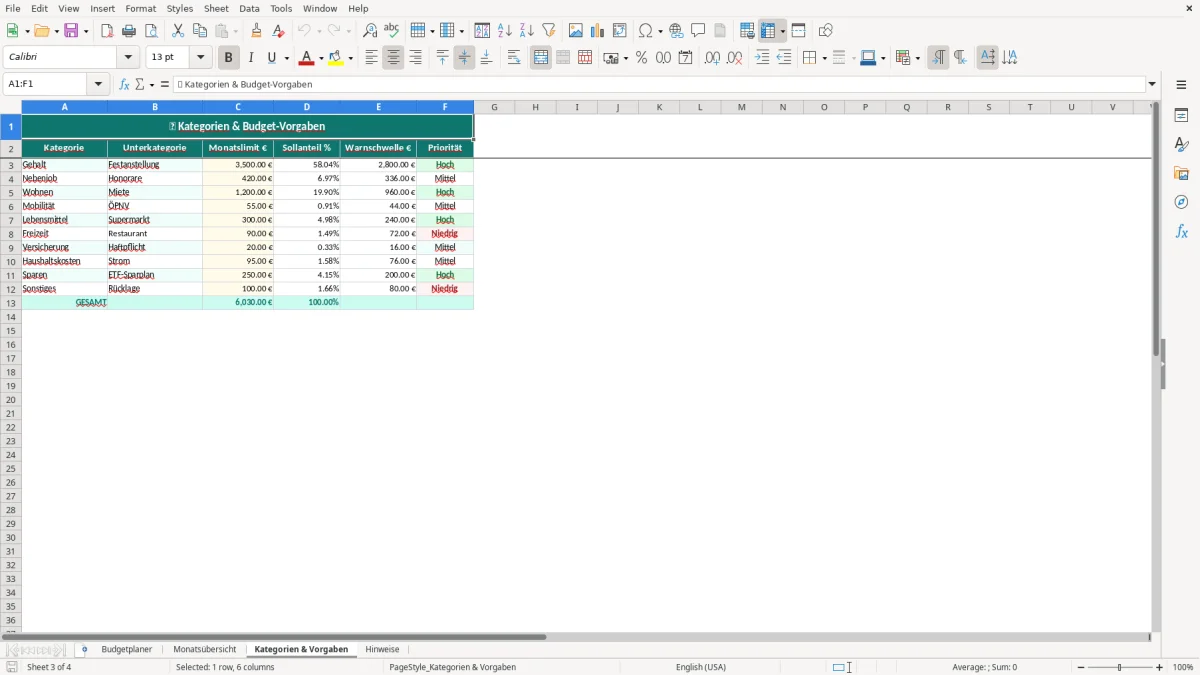The image size is (1200, 675).
Task: Toggle Underline formatting
Action: click(x=271, y=58)
